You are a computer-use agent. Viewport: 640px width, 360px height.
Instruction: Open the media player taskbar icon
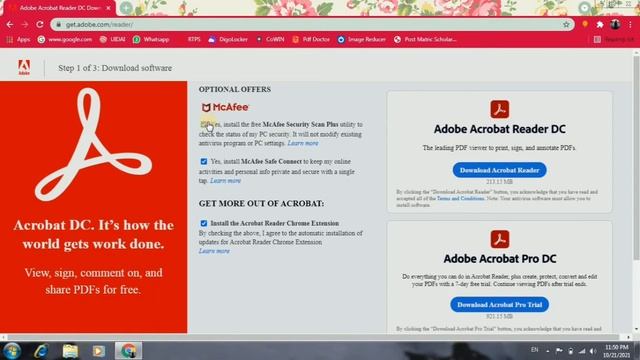(98, 351)
